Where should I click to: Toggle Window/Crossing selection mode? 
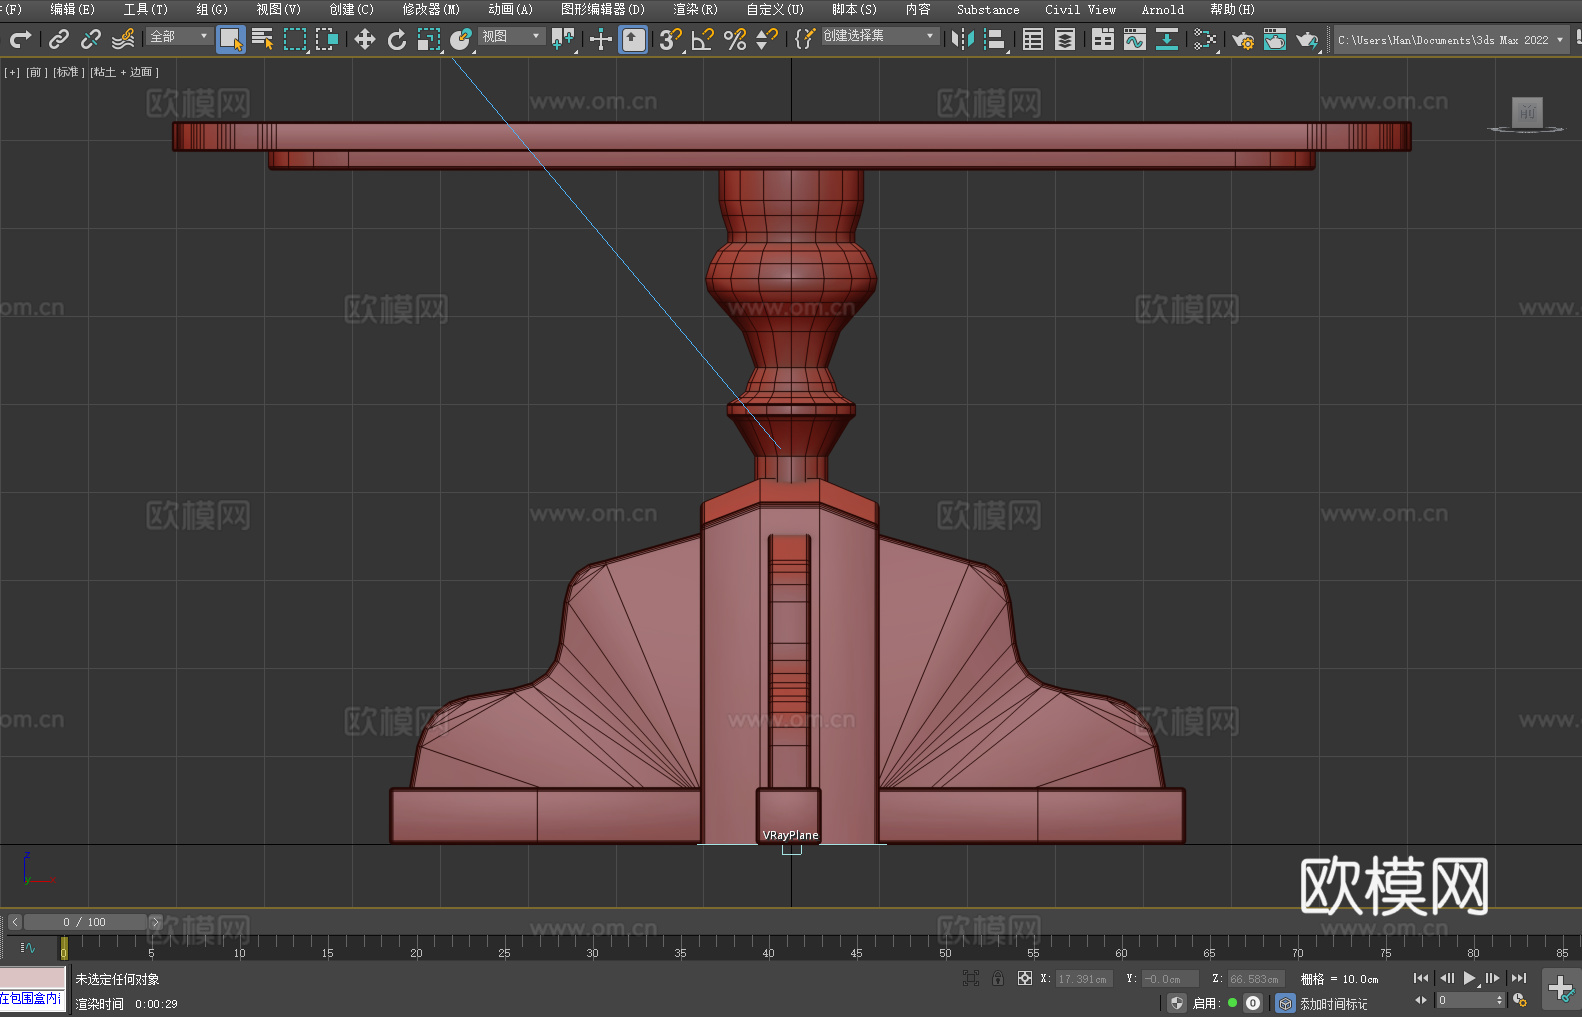pos(327,39)
